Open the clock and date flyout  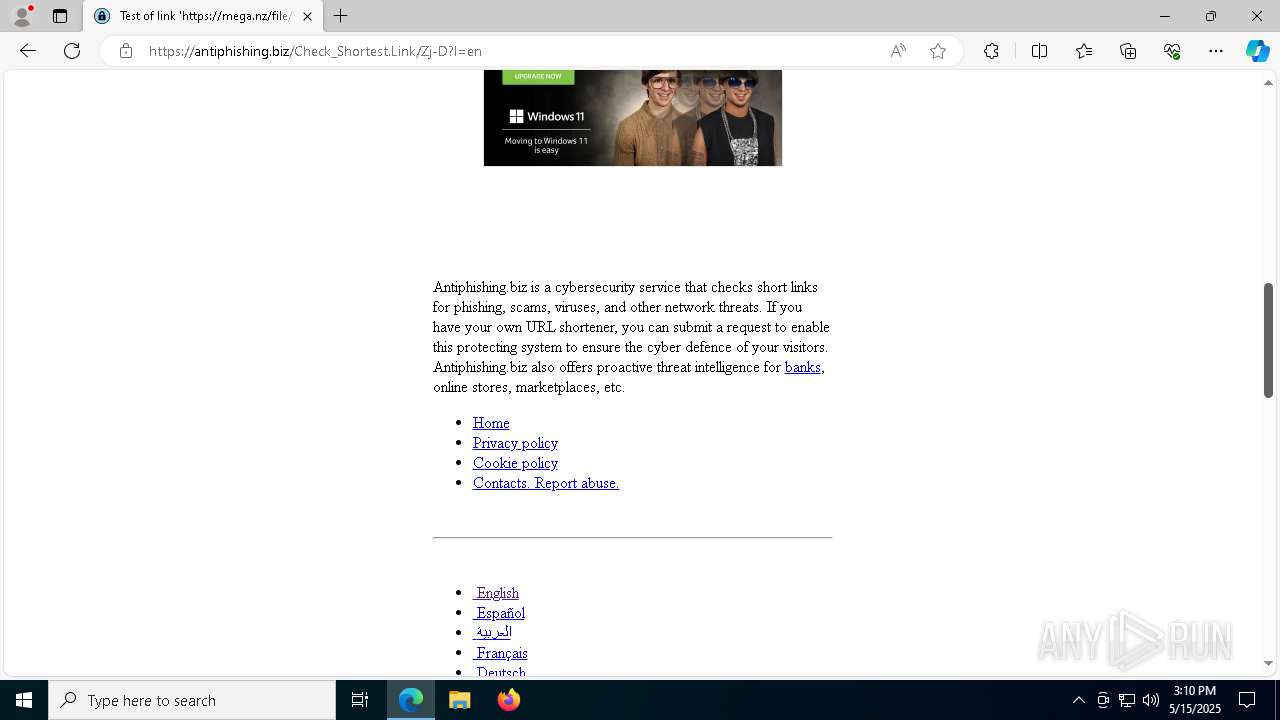pyautogui.click(x=1195, y=700)
